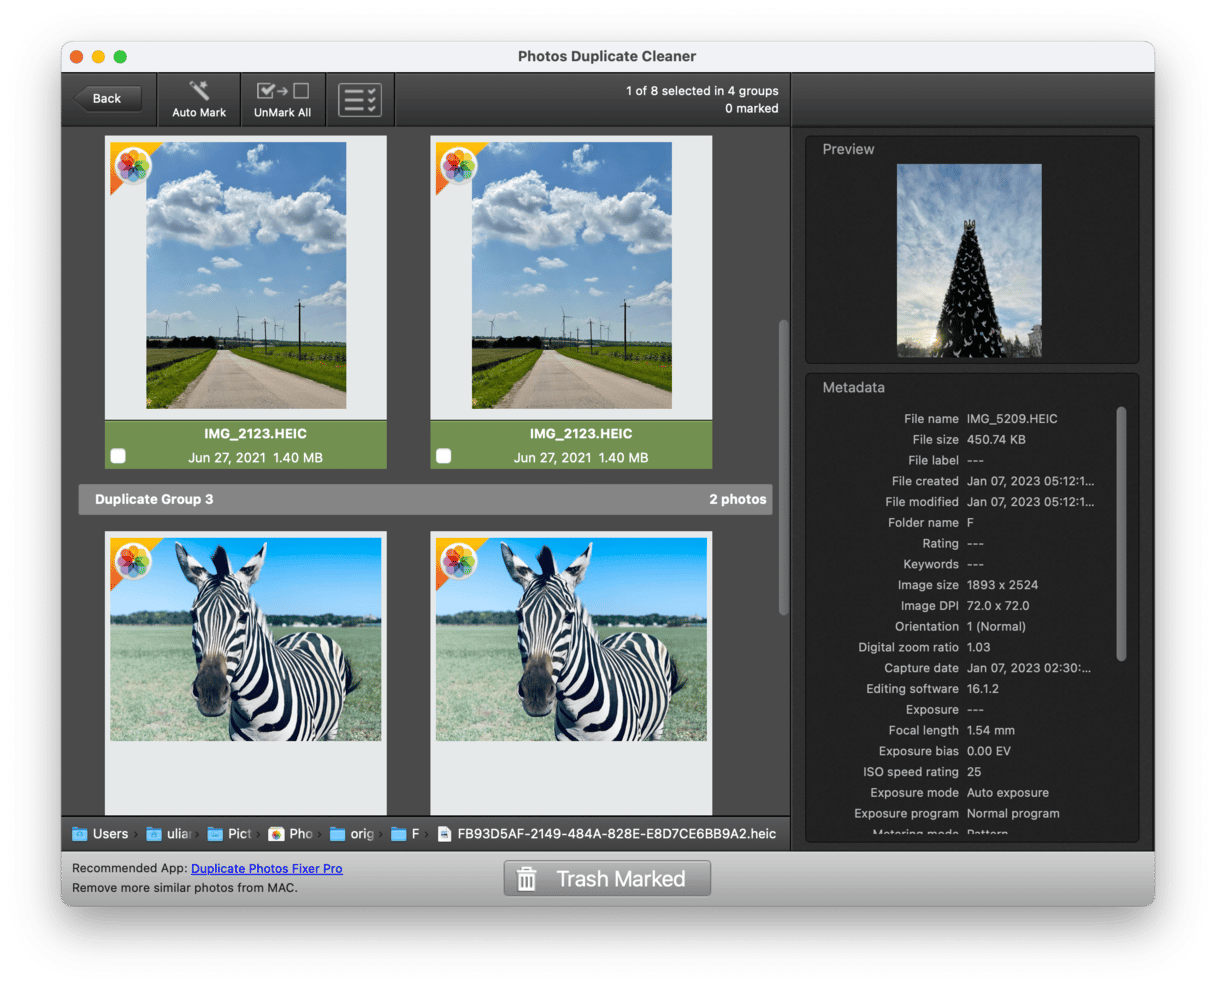Image resolution: width=1216 pixels, height=987 pixels.
Task: Open the Duplicate Photos Fixer Pro link
Action: 267,869
